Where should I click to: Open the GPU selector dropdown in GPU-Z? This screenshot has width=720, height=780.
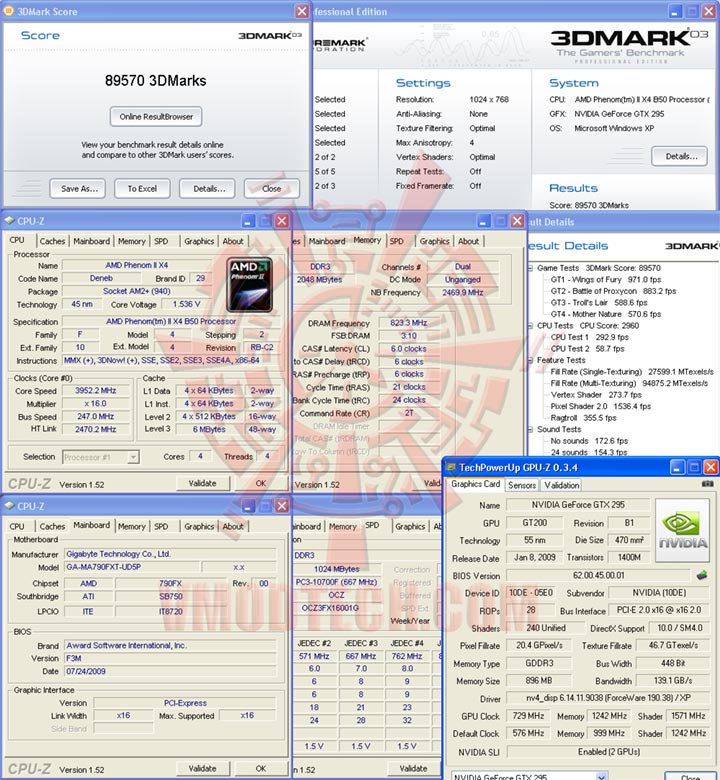pos(601,776)
